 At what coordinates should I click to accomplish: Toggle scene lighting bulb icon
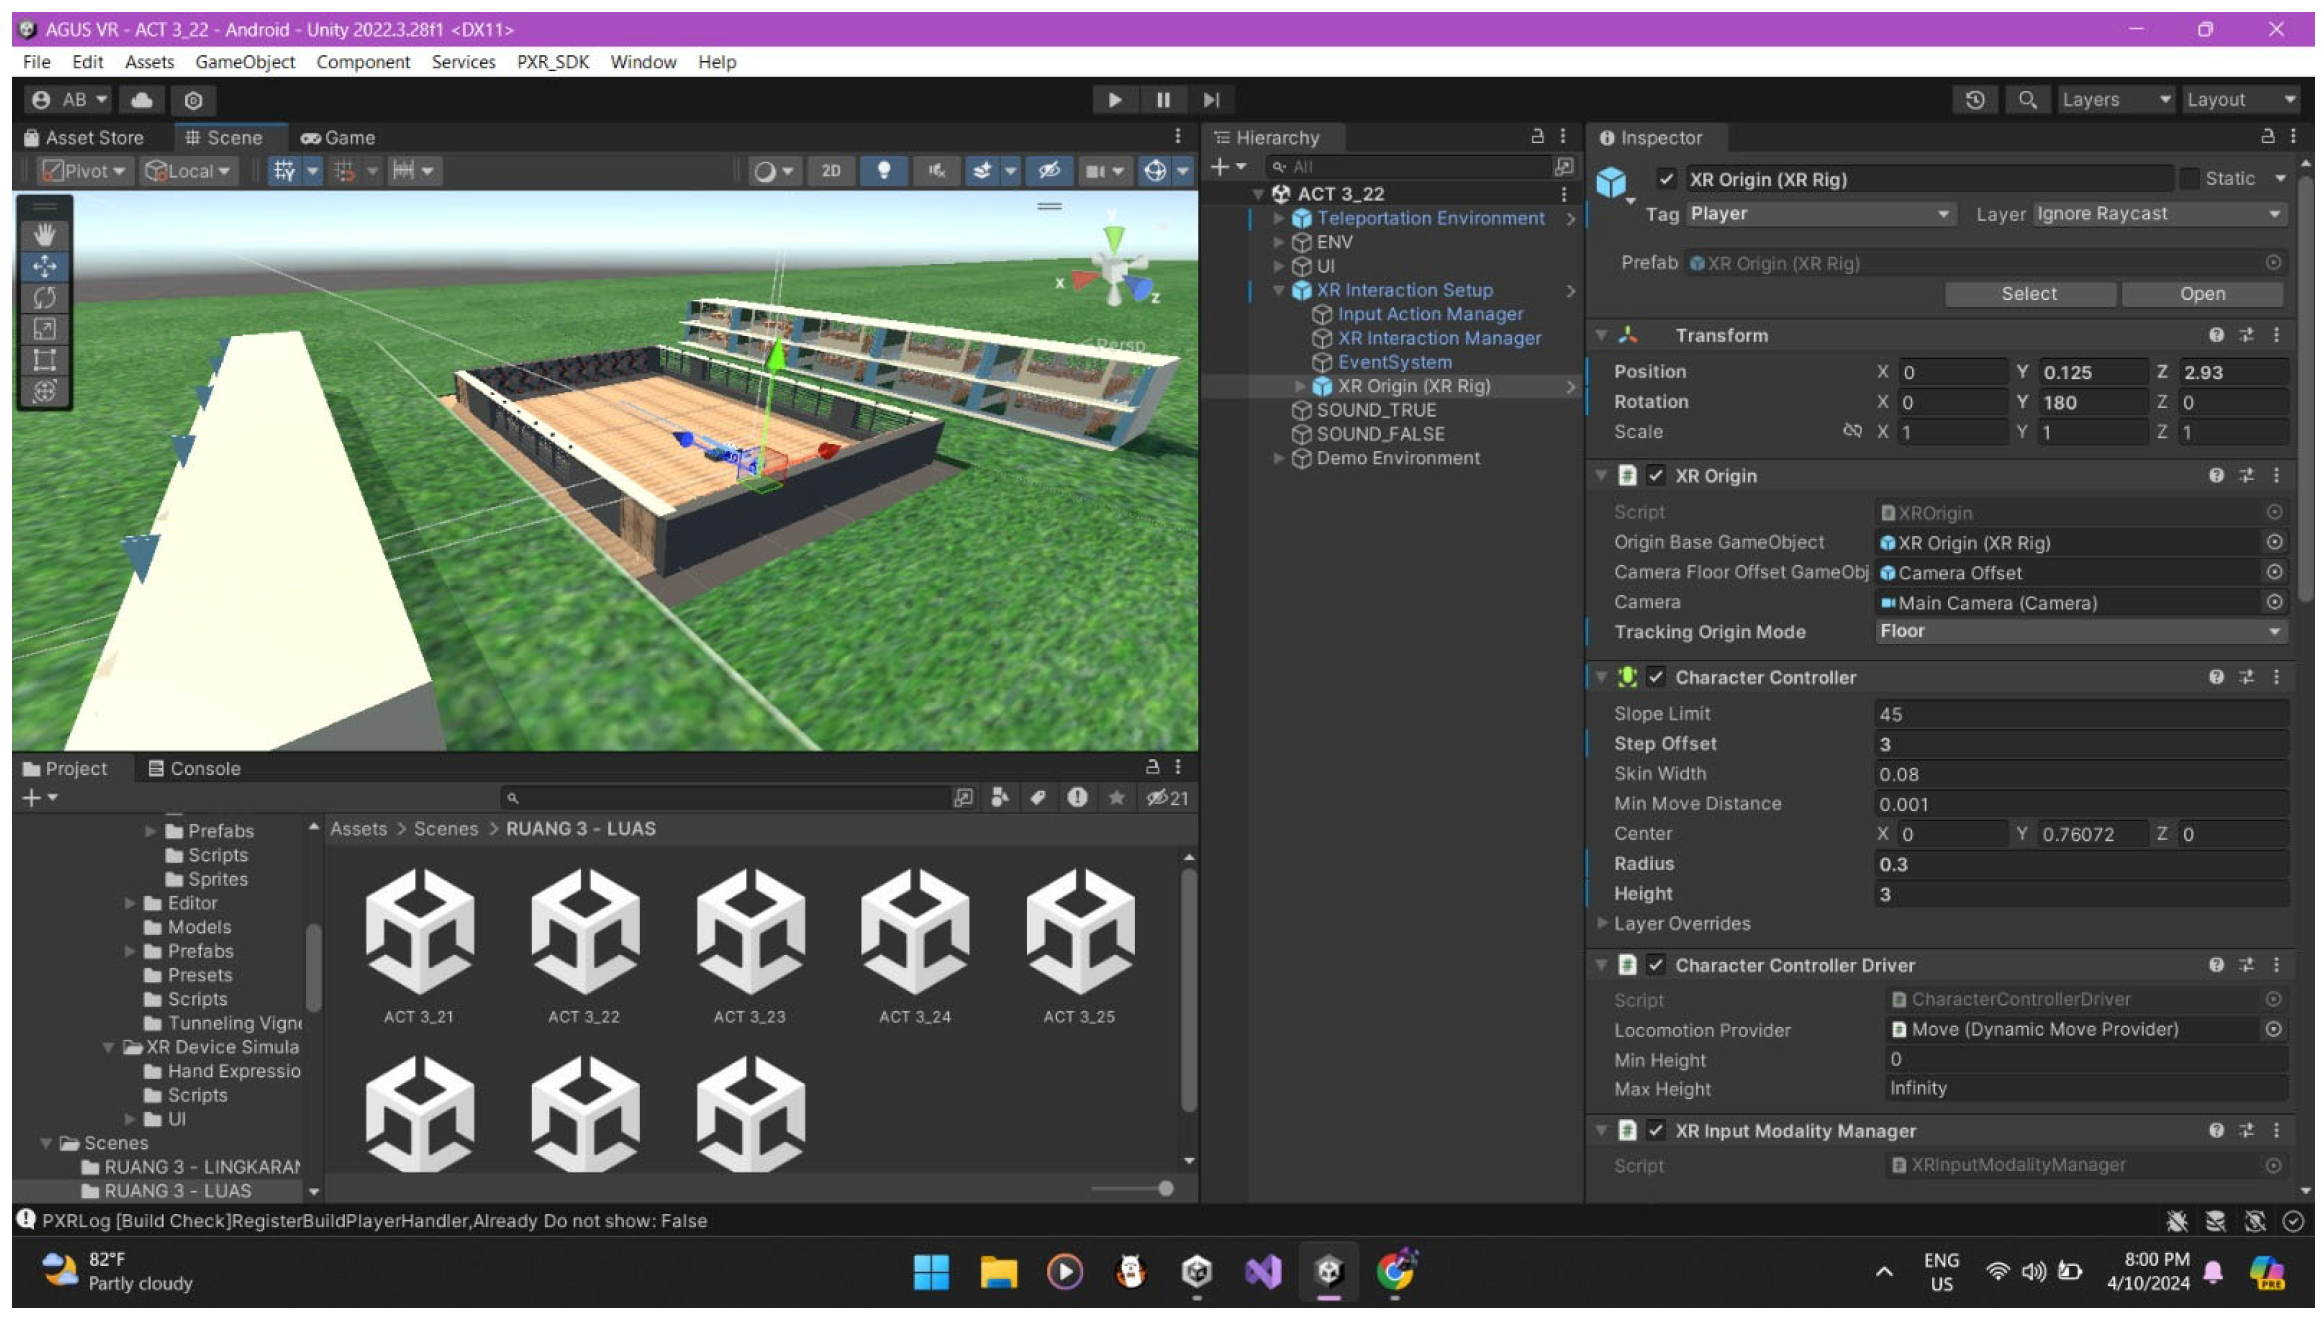883,171
